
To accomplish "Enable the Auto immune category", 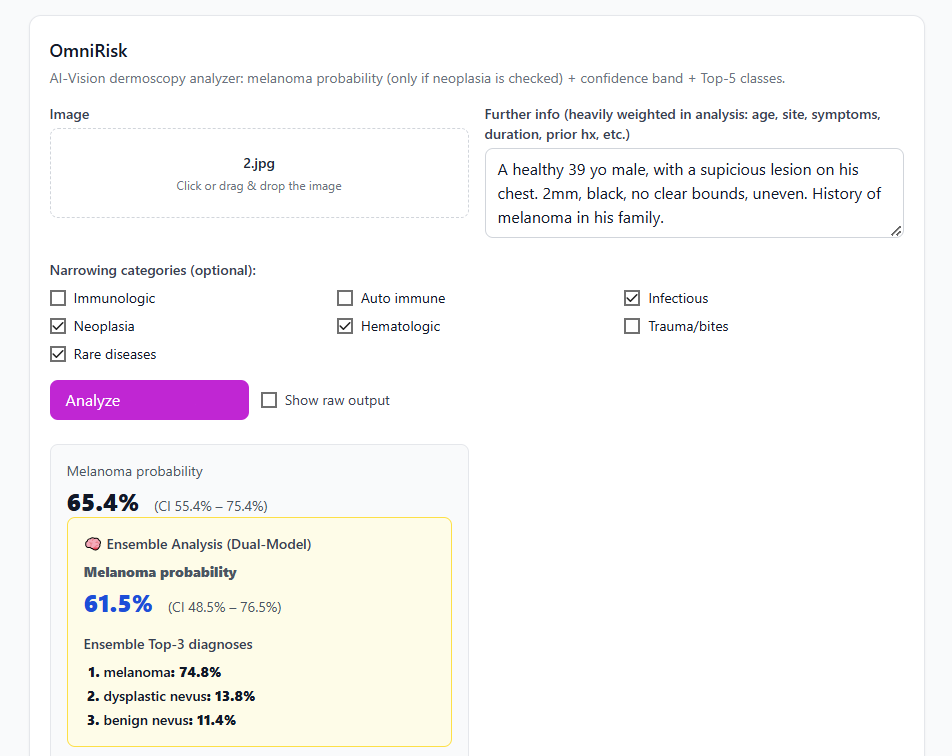I will [345, 297].
